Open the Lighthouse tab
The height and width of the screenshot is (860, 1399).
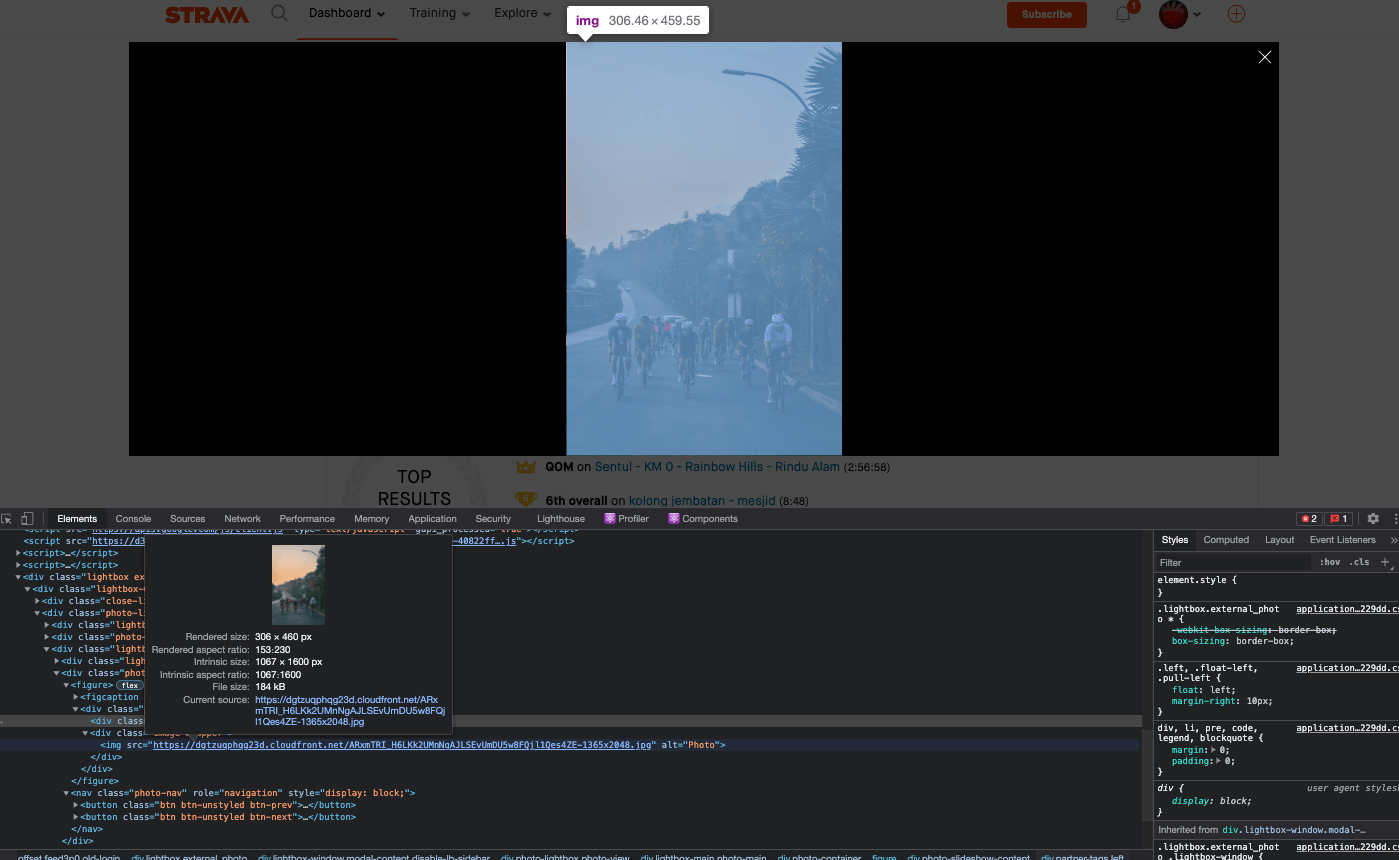tap(560, 519)
